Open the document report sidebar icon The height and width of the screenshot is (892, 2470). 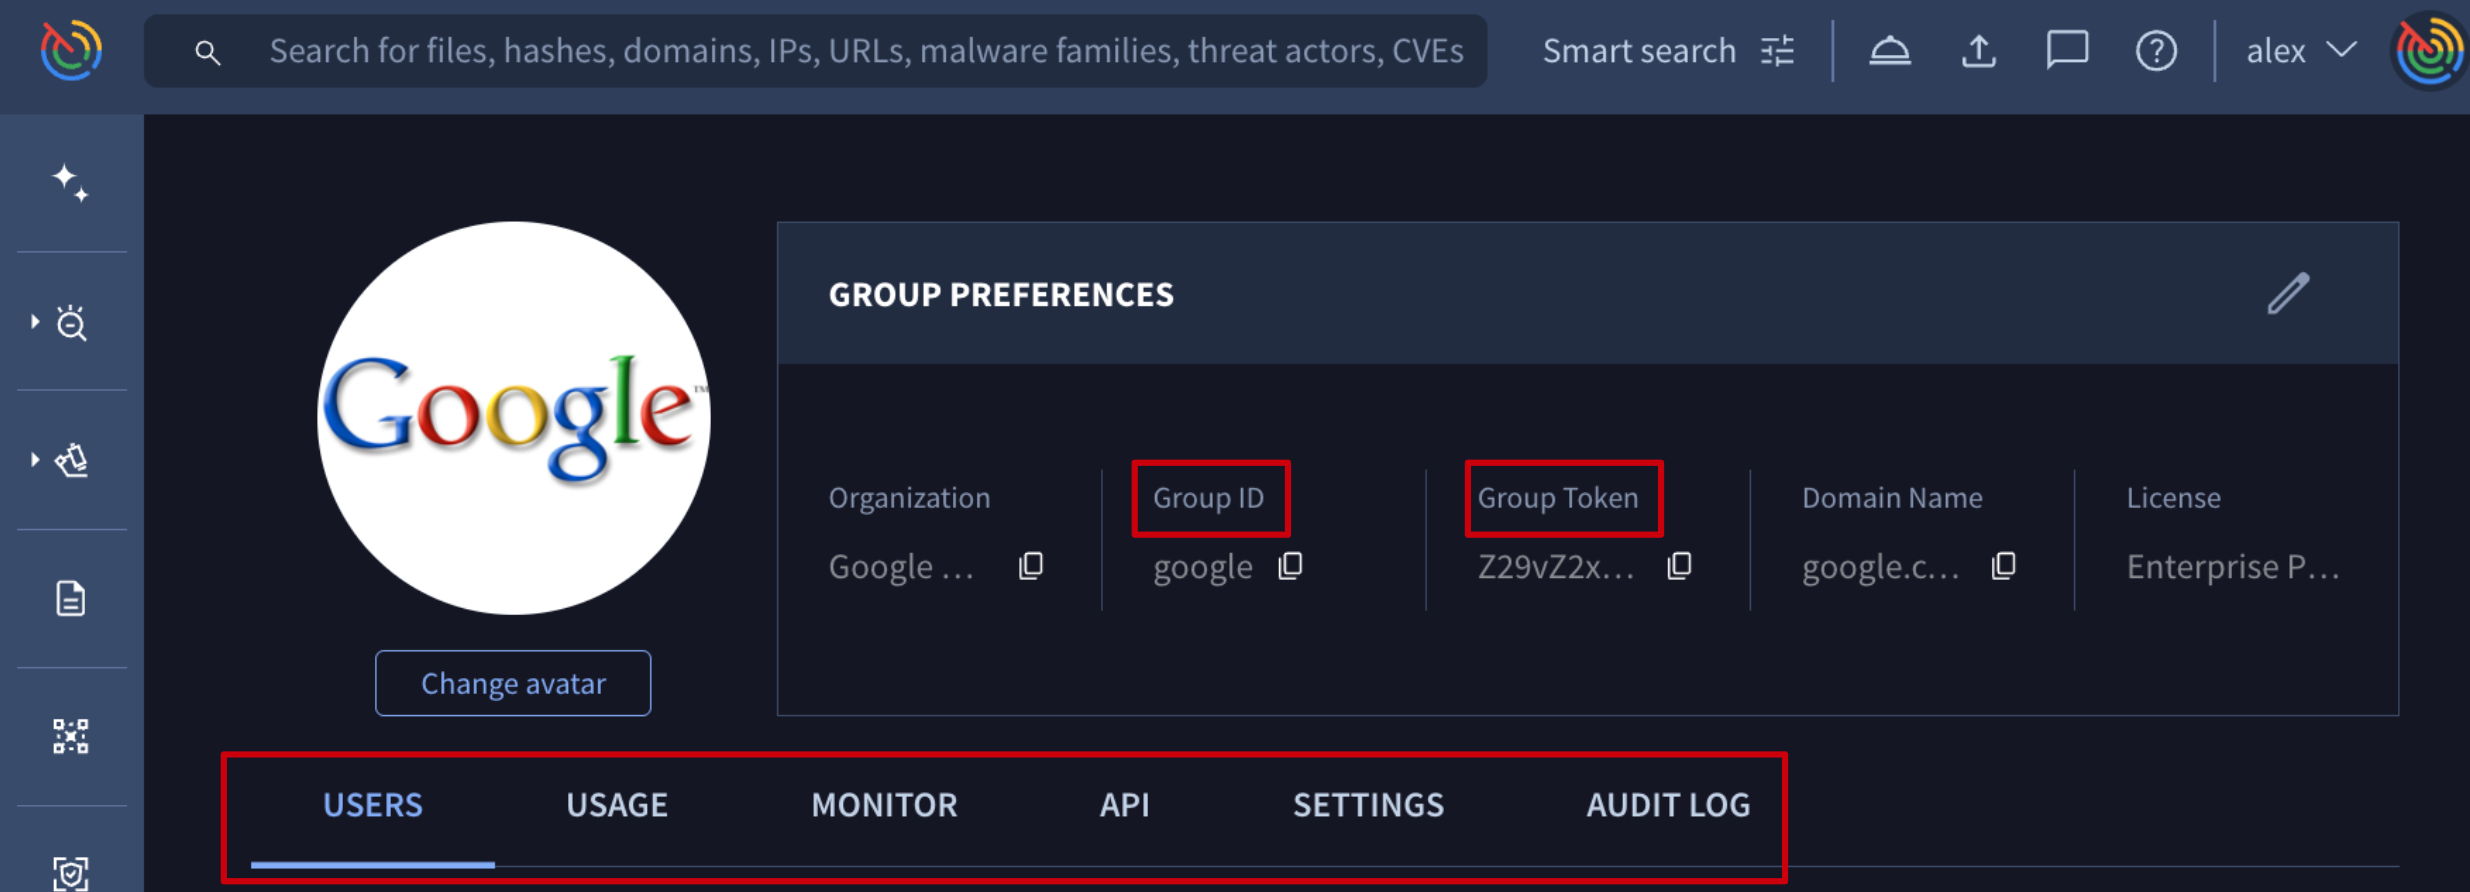71,598
